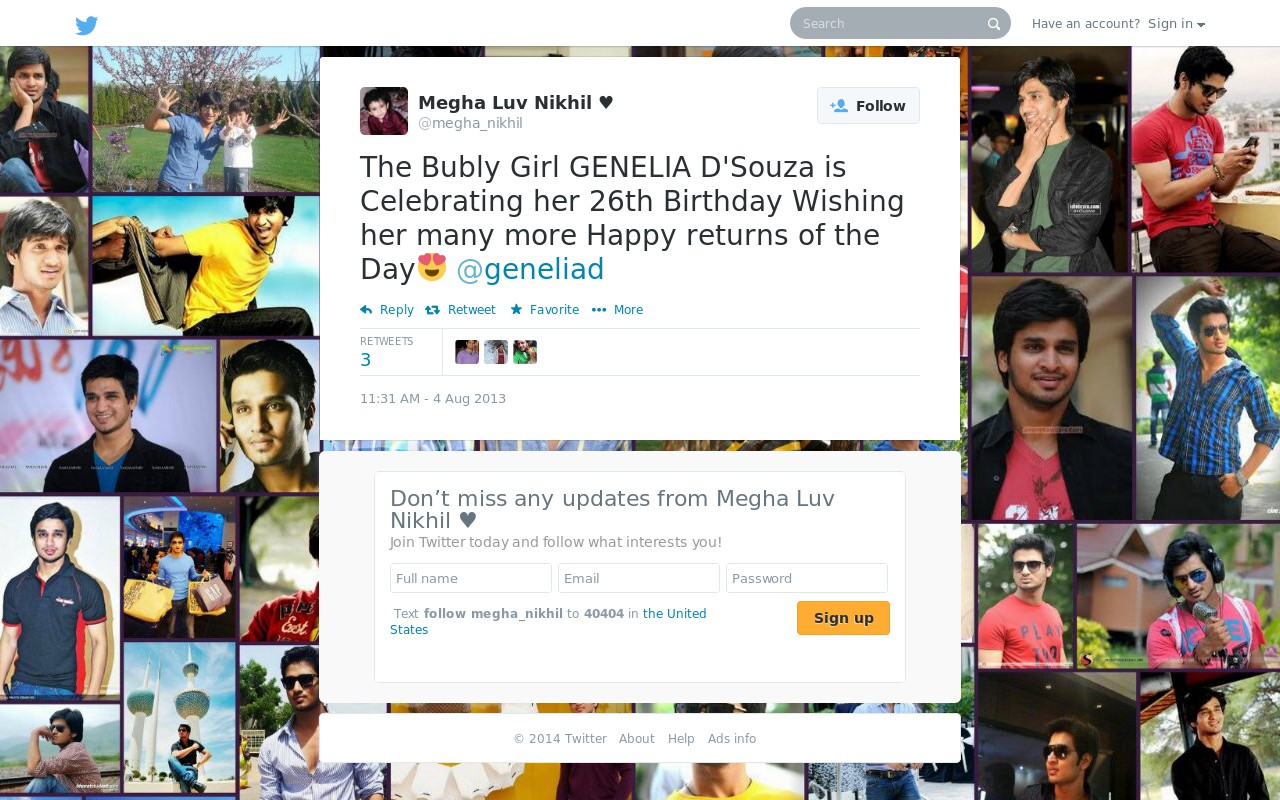
Task: Click the Sign up button
Action: 843,618
